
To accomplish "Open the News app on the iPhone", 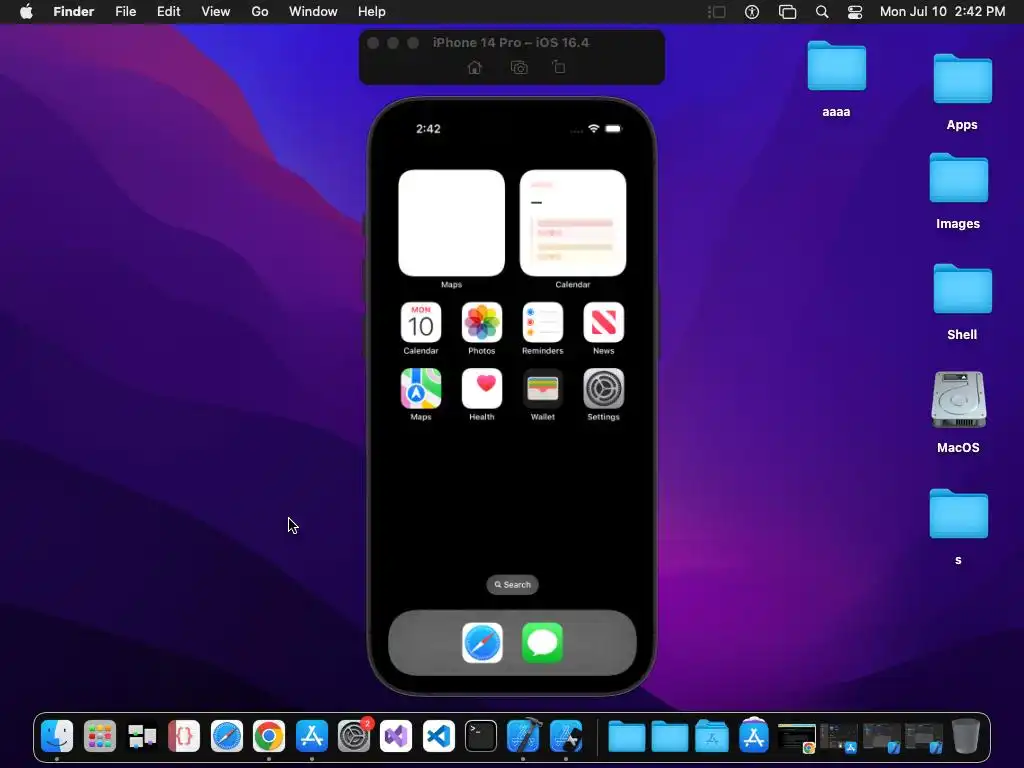I will click(603, 322).
